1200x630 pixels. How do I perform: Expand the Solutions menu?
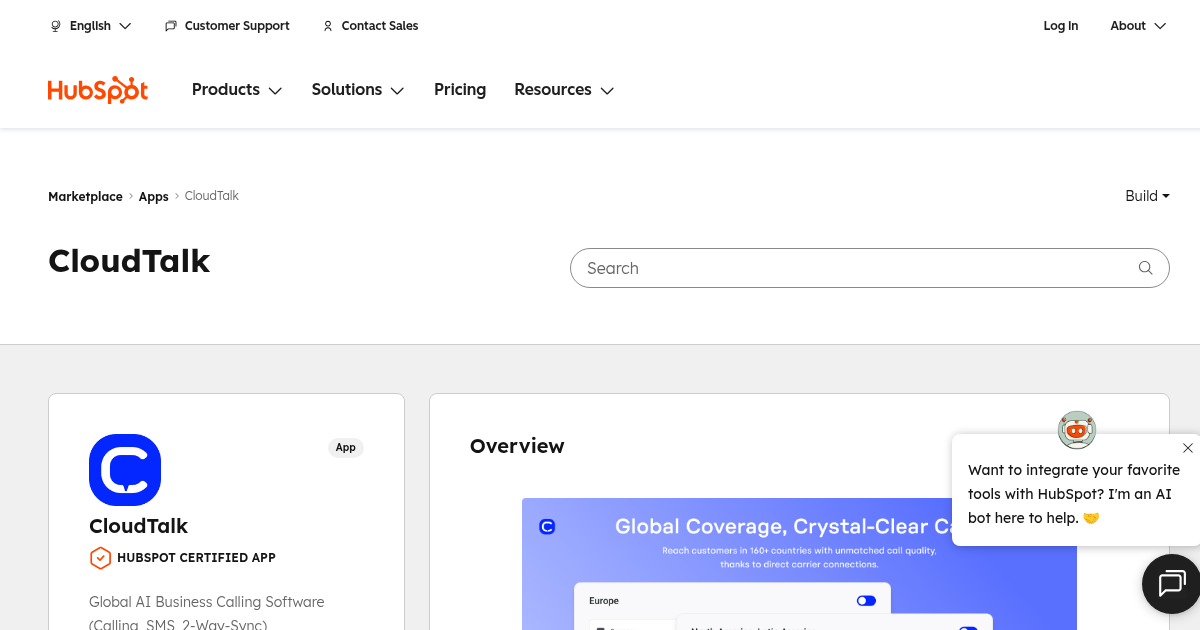pyautogui.click(x=358, y=90)
